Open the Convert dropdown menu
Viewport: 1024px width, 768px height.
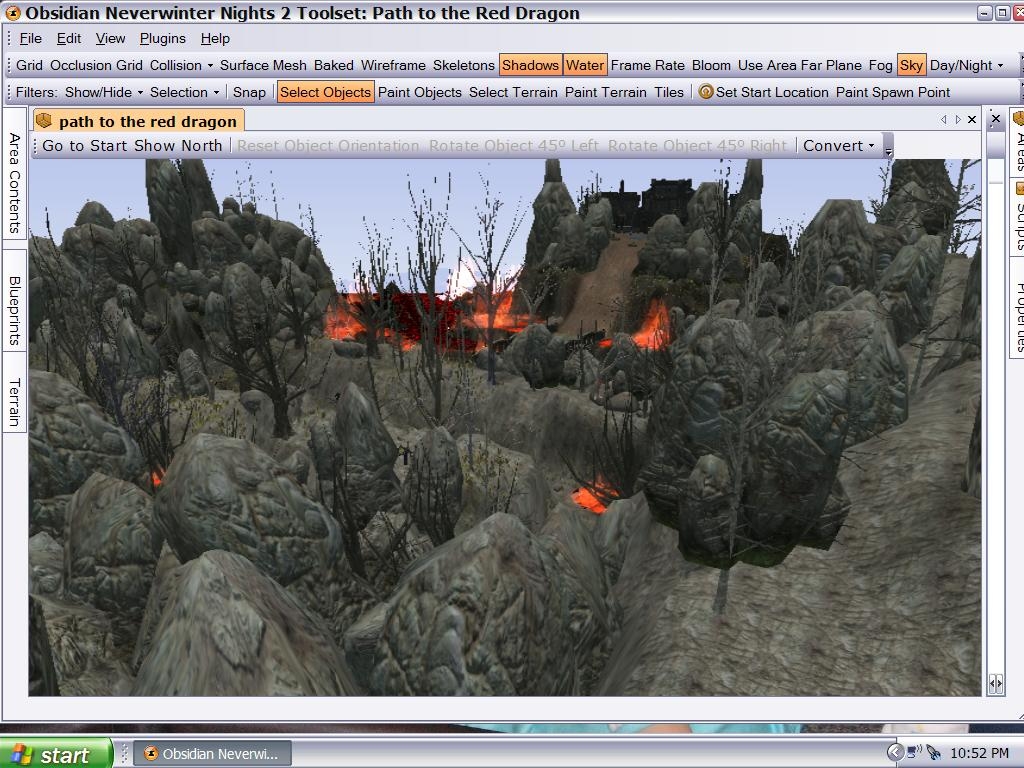click(838, 145)
